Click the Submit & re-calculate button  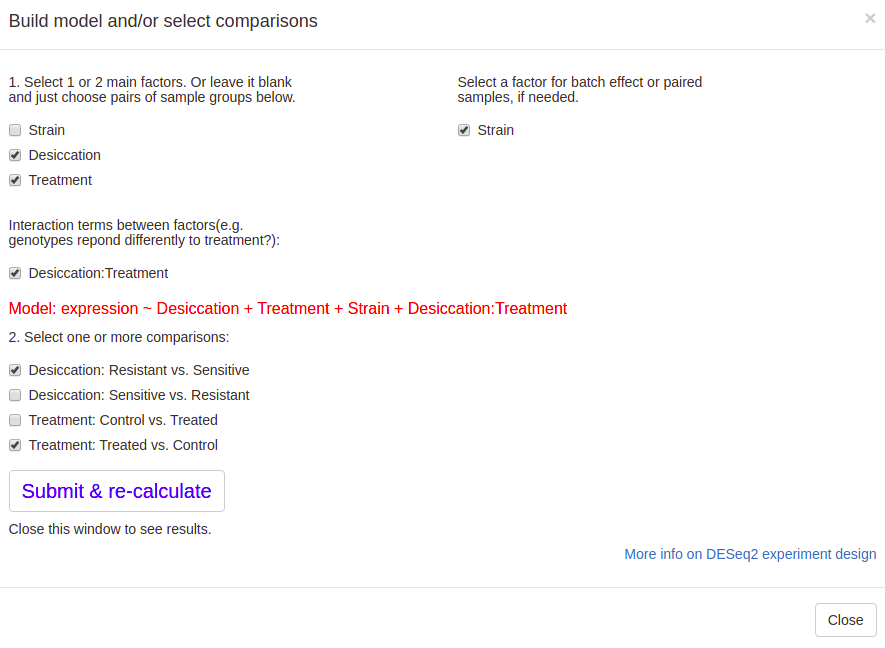[116, 491]
